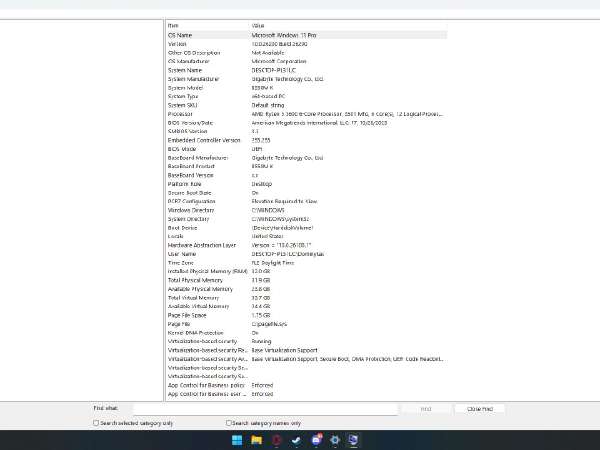Select the Microsoft Windows 11 Pro value
The height and width of the screenshot is (450, 600).
point(284,35)
